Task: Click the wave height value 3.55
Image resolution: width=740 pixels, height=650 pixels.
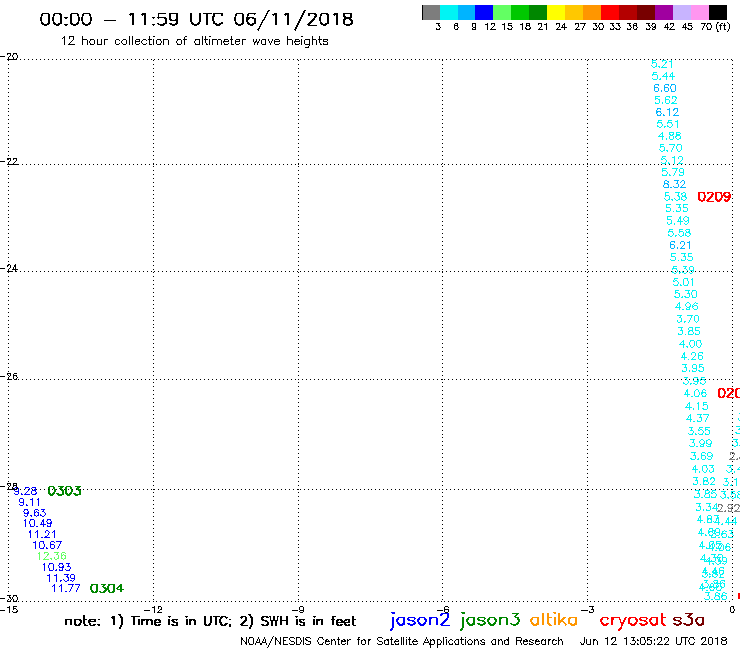Action: point(699,431)
